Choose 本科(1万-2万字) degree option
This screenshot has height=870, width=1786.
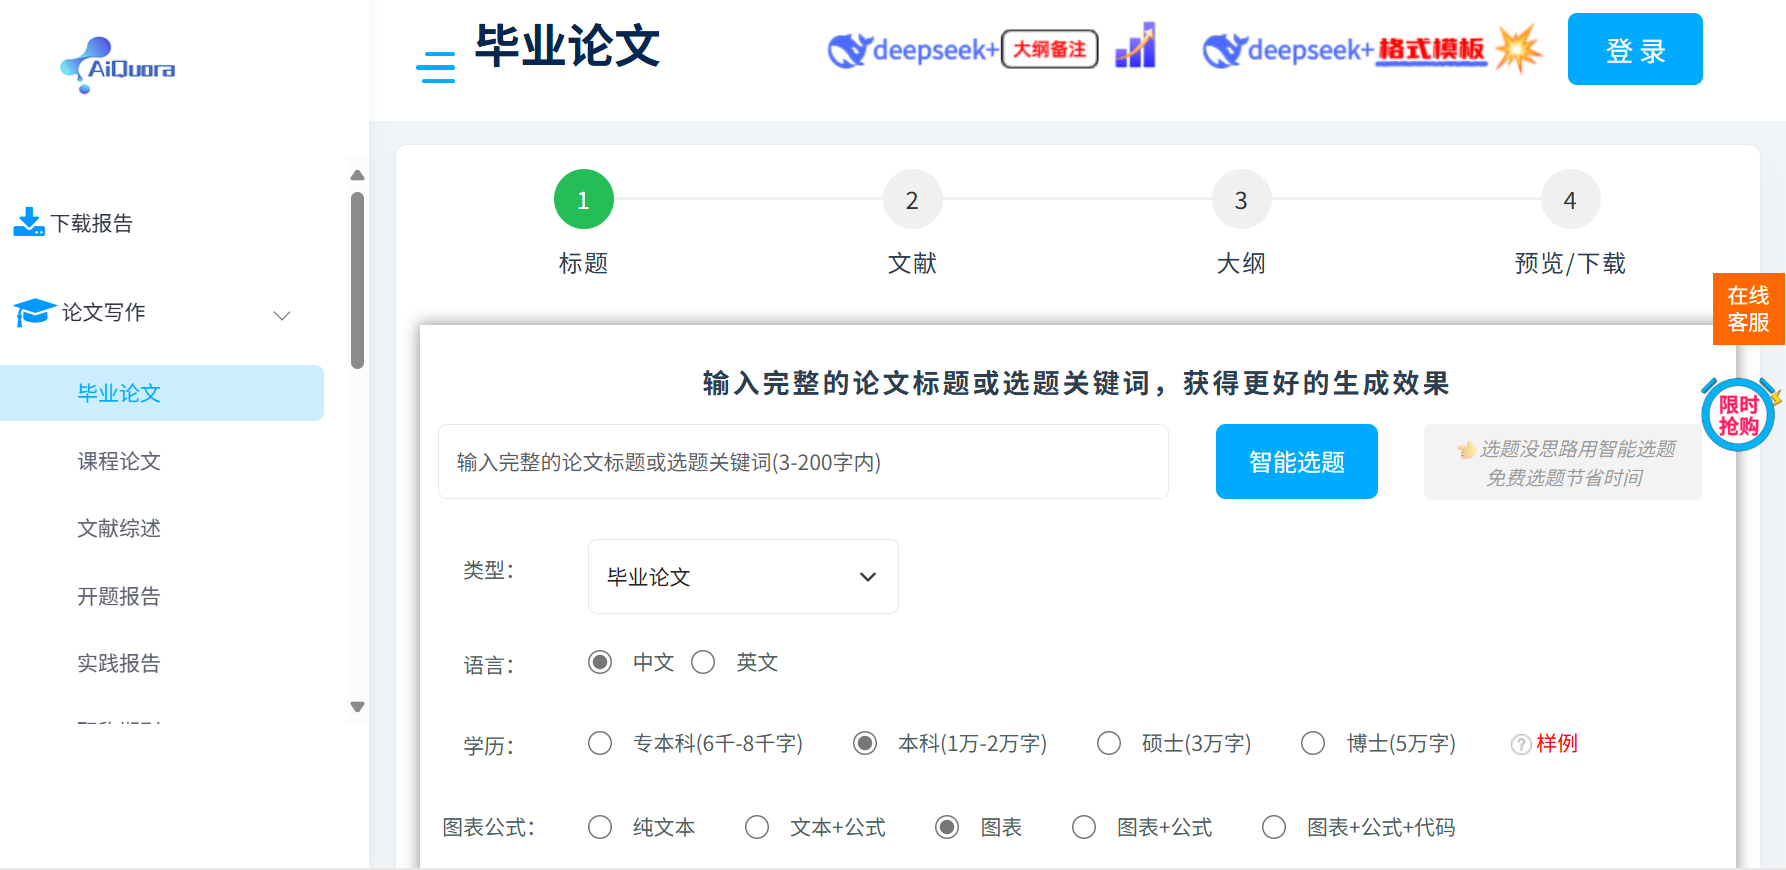pos(865,743)
